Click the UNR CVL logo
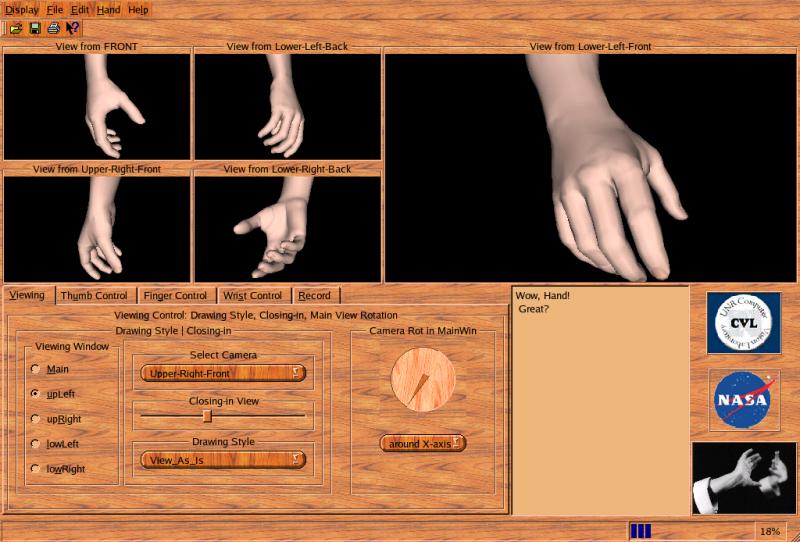This screenshot has height=542, width=800. pyautogui.click(x=744, y=323)
